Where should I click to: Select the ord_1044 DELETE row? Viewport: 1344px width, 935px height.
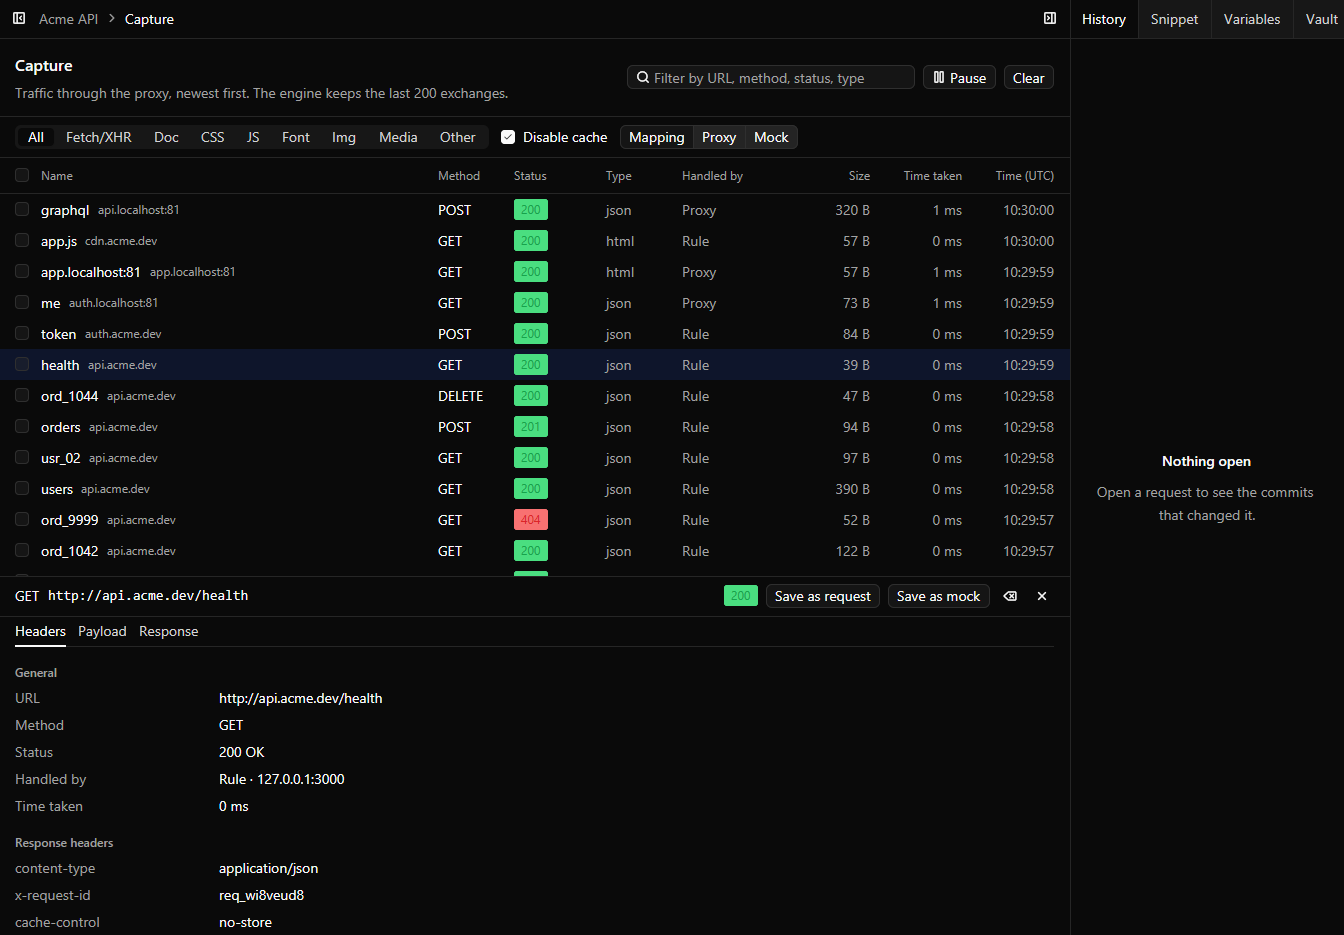(535, 396)
